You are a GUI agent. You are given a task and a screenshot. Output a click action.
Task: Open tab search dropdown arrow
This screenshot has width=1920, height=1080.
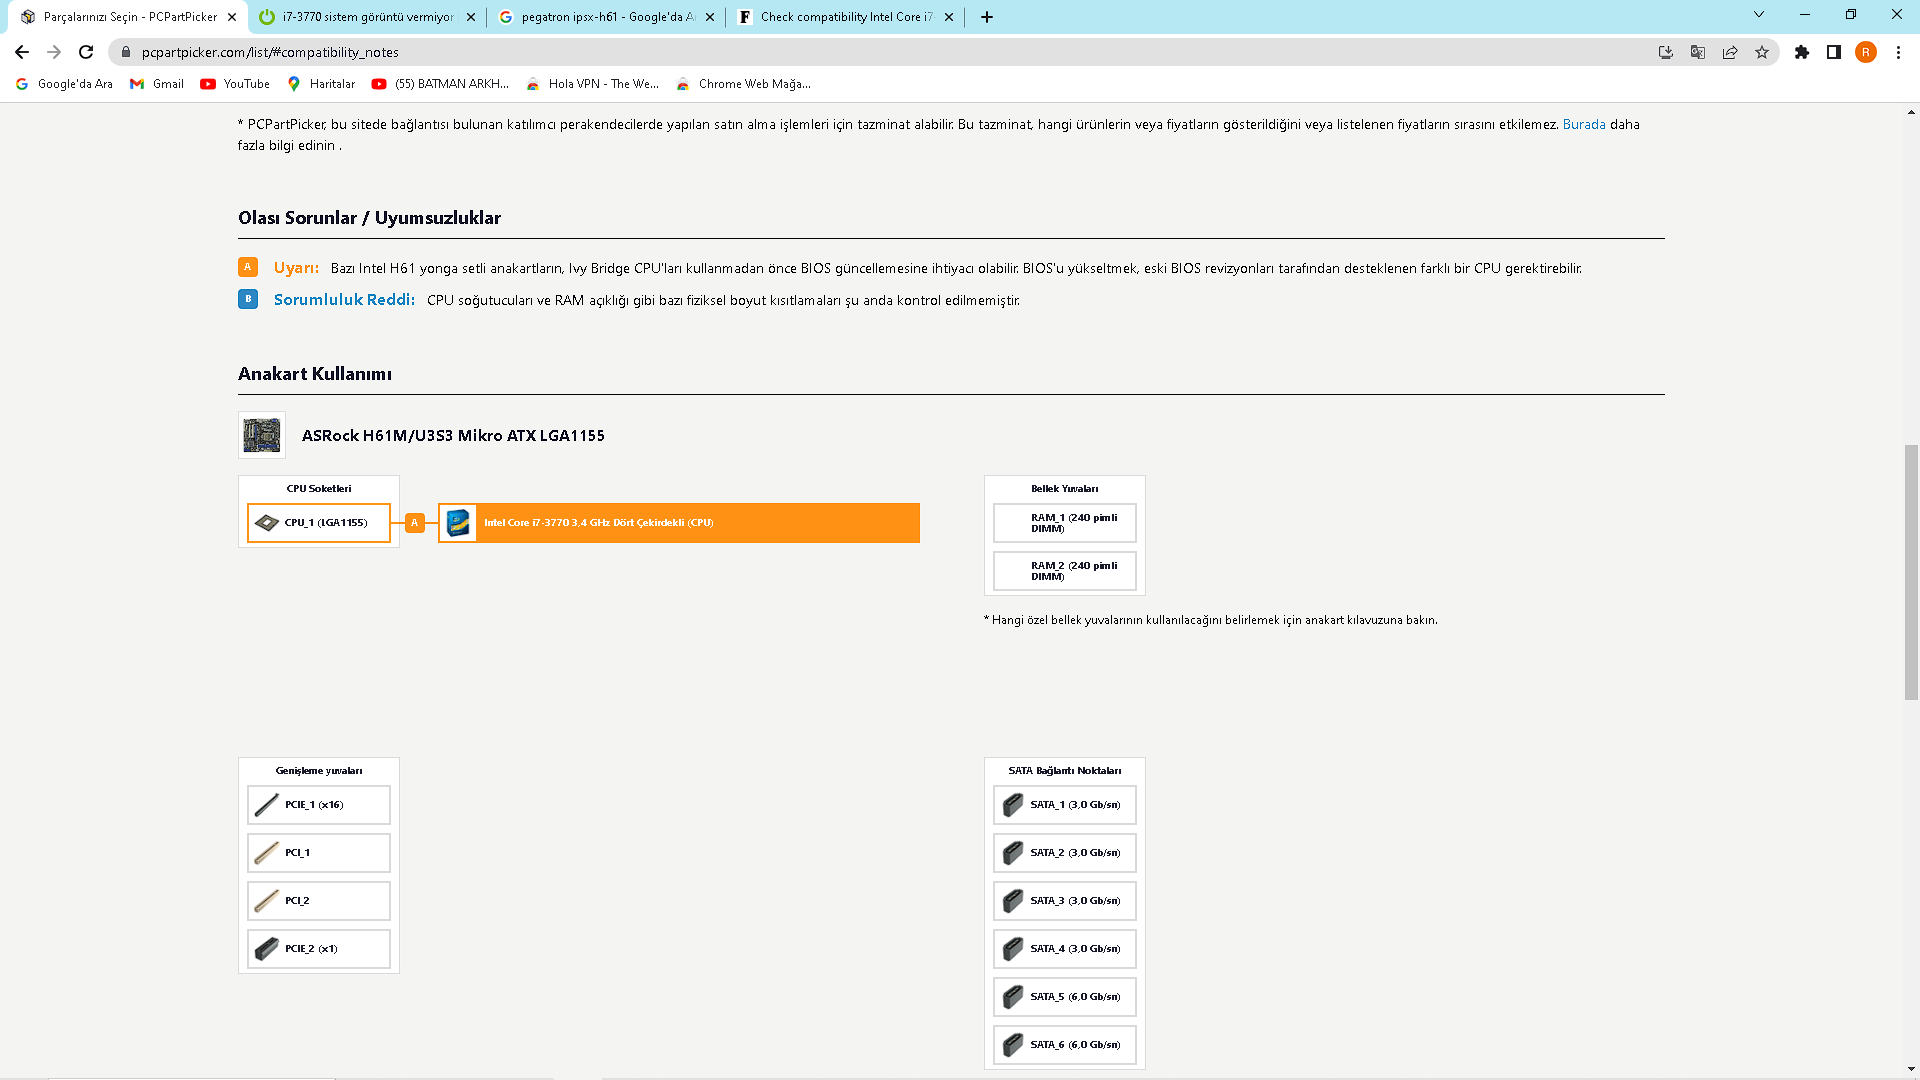click(x=1759, y=15)
